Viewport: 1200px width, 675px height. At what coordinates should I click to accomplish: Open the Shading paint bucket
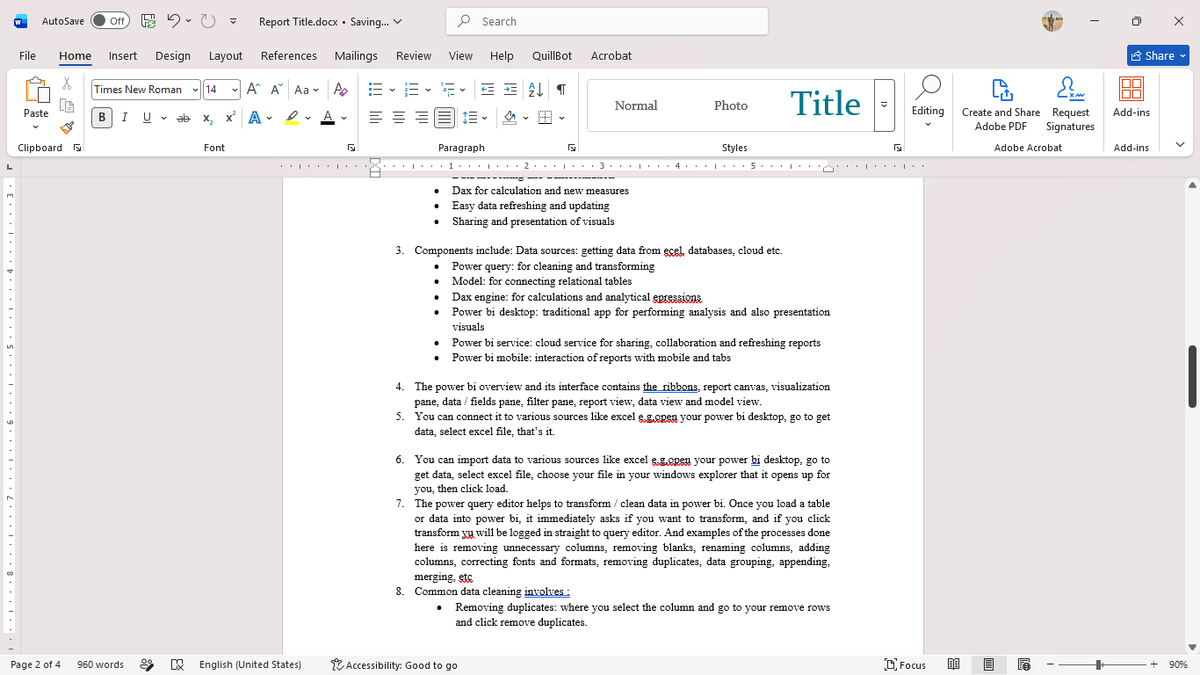(x=508, y=118)
